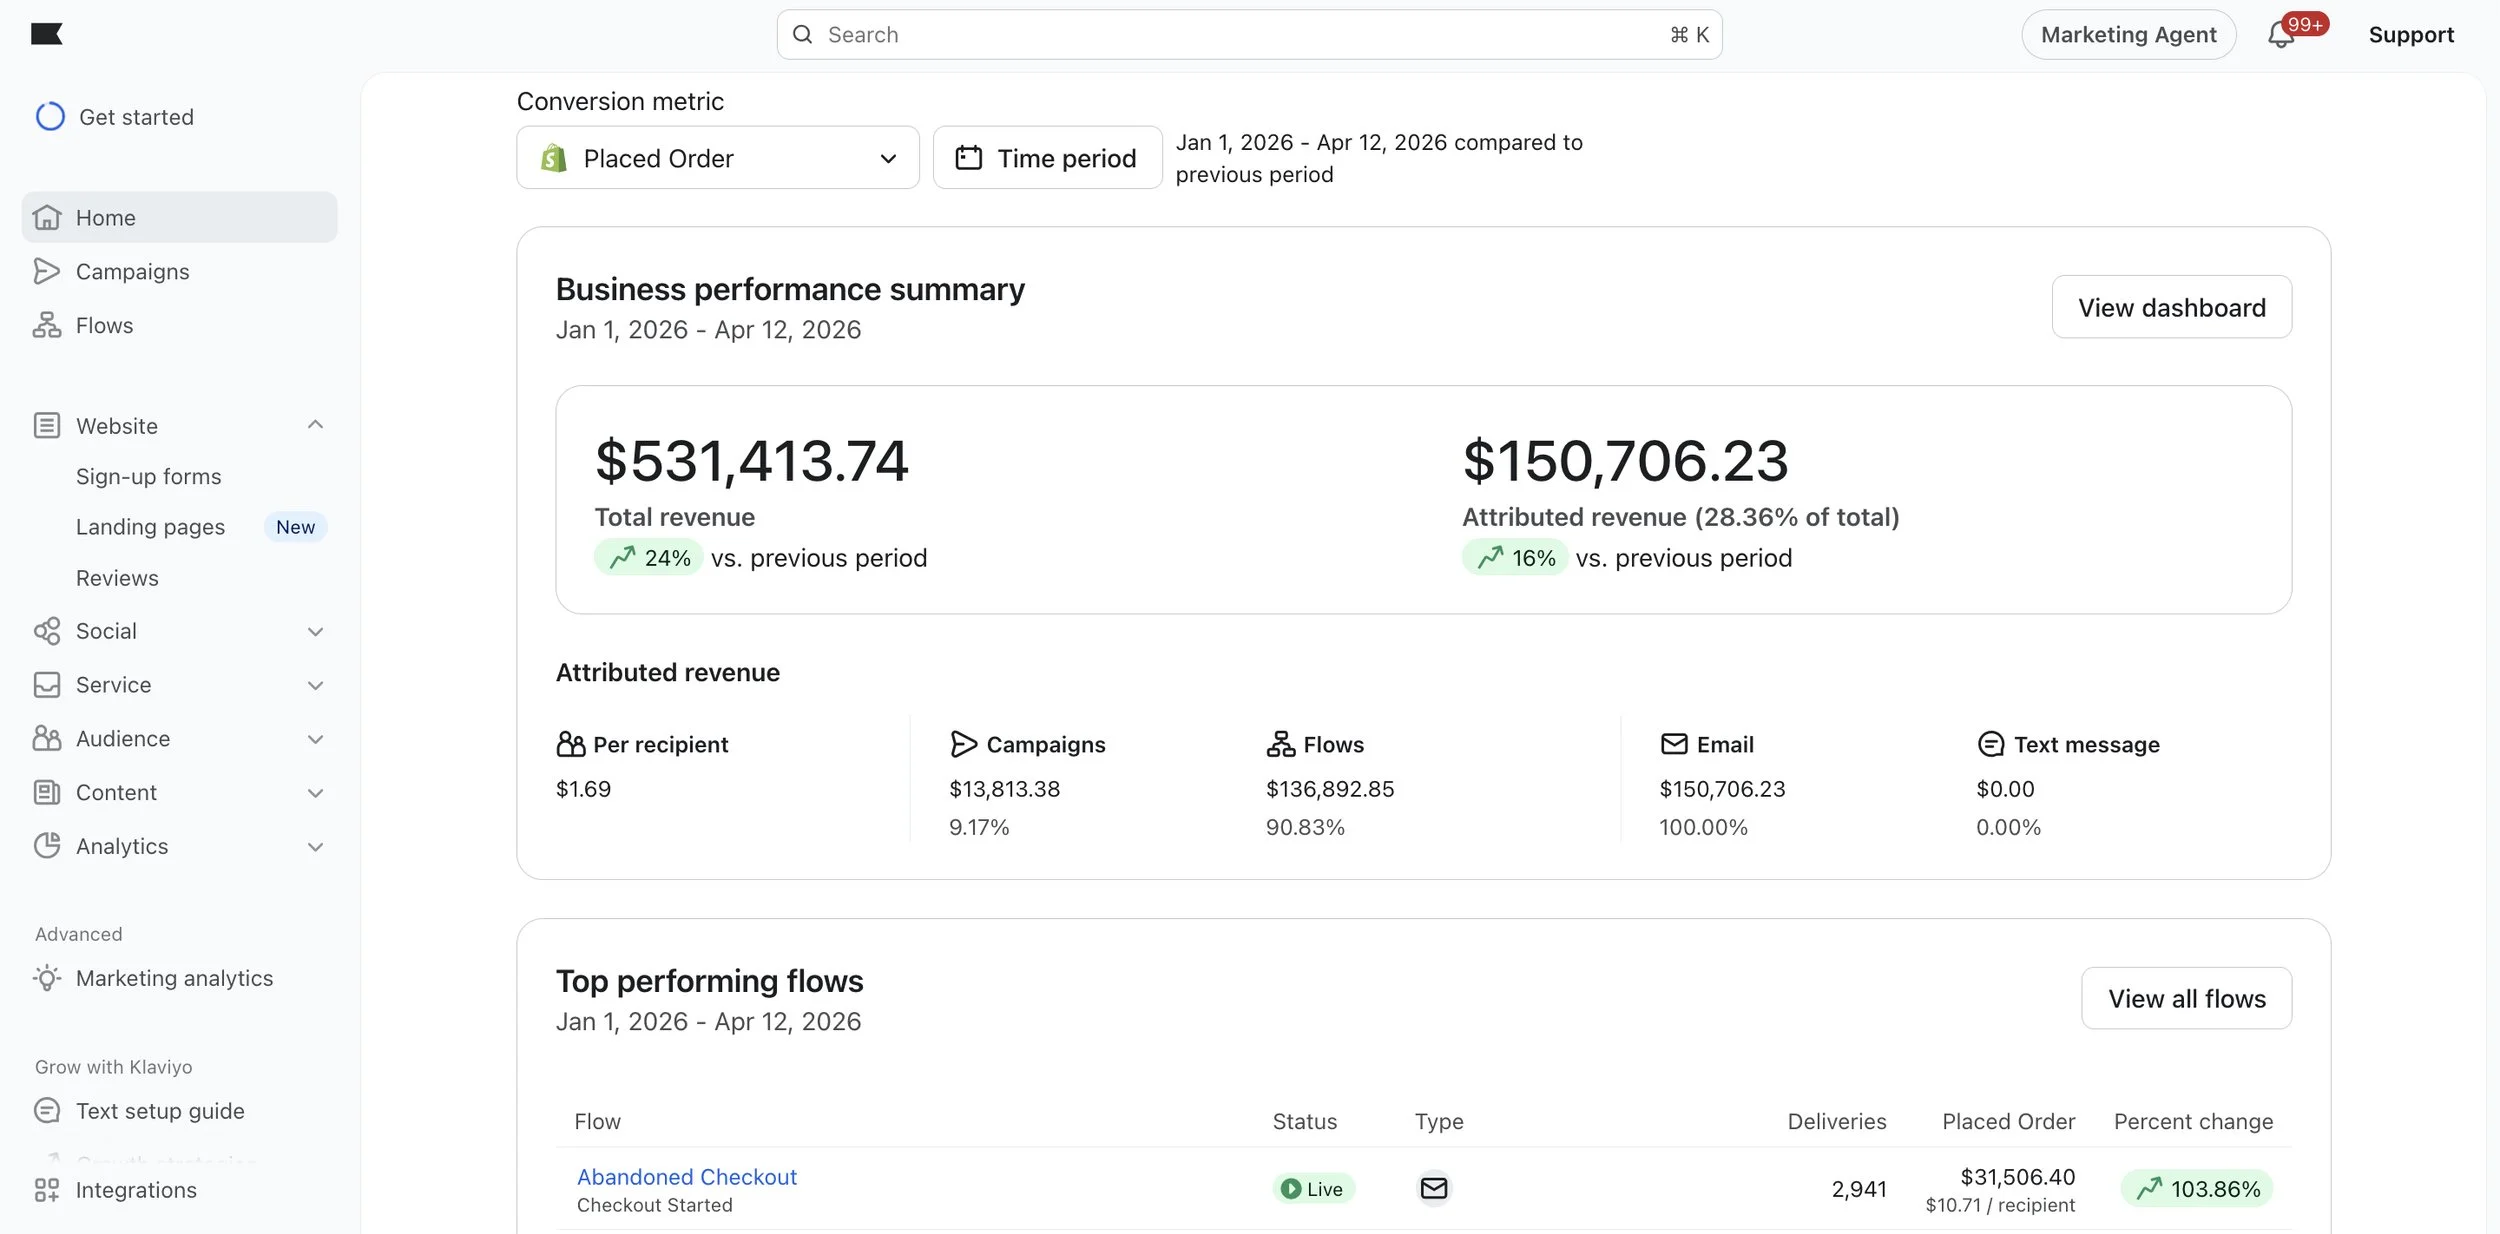Image resolution: width=2500 pixels, height=1234 pixels.
Task: Expand the Analytics menu section
Action: (315, 847)
